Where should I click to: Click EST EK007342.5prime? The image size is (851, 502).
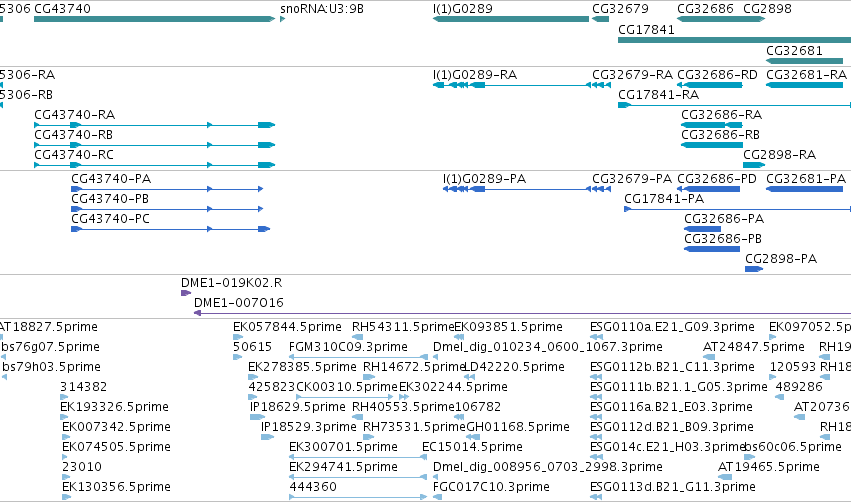point(66,437)
